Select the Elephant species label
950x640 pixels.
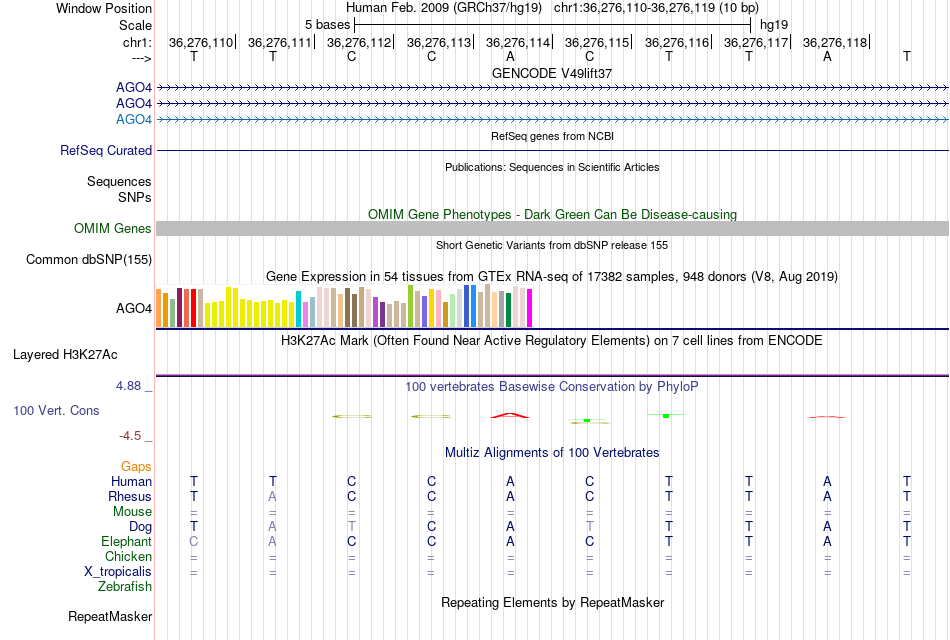pyautogui.click(x=127, y=541)
